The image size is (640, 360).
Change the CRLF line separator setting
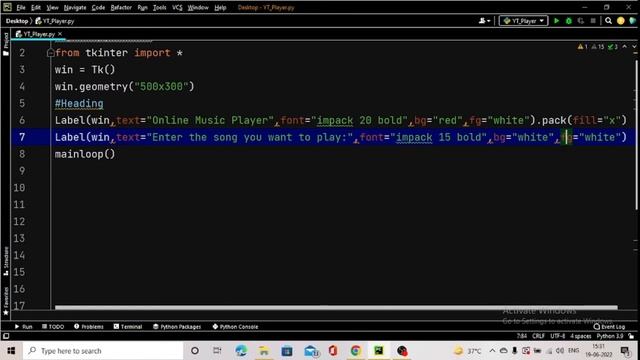[x=538, y=336]
